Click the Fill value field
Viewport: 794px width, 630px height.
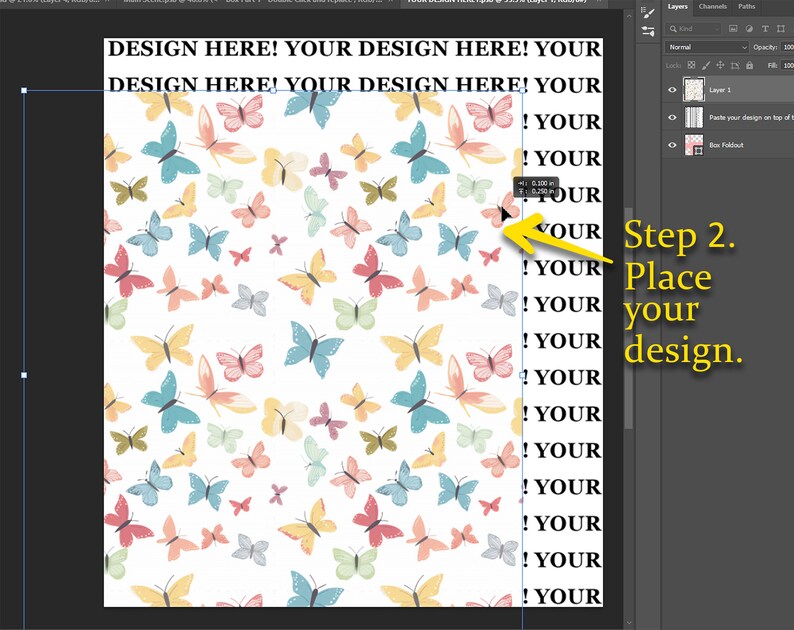click(787, 65)
